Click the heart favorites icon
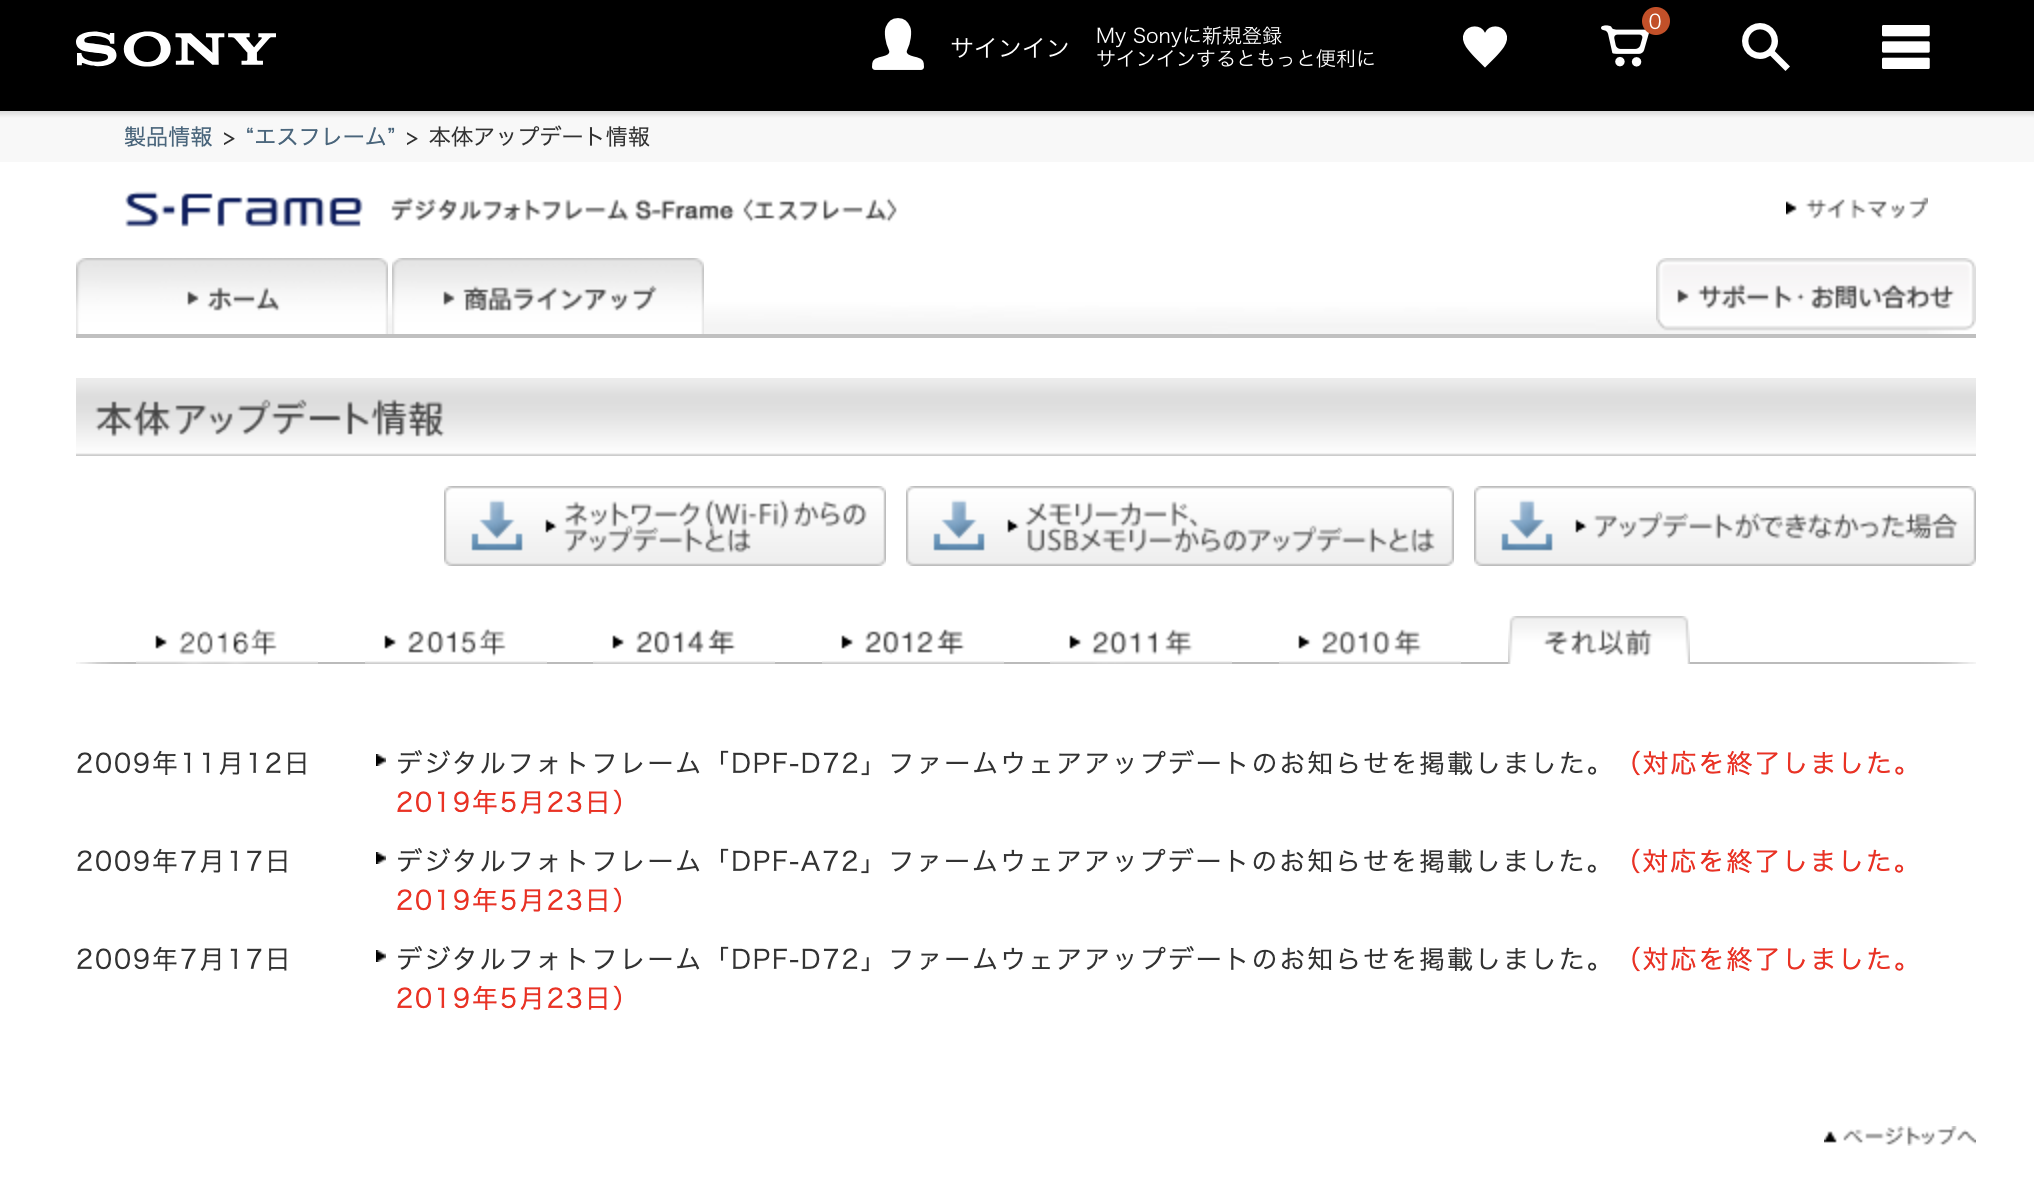Screen dimensions: 2034x1186 (1485, 45)
